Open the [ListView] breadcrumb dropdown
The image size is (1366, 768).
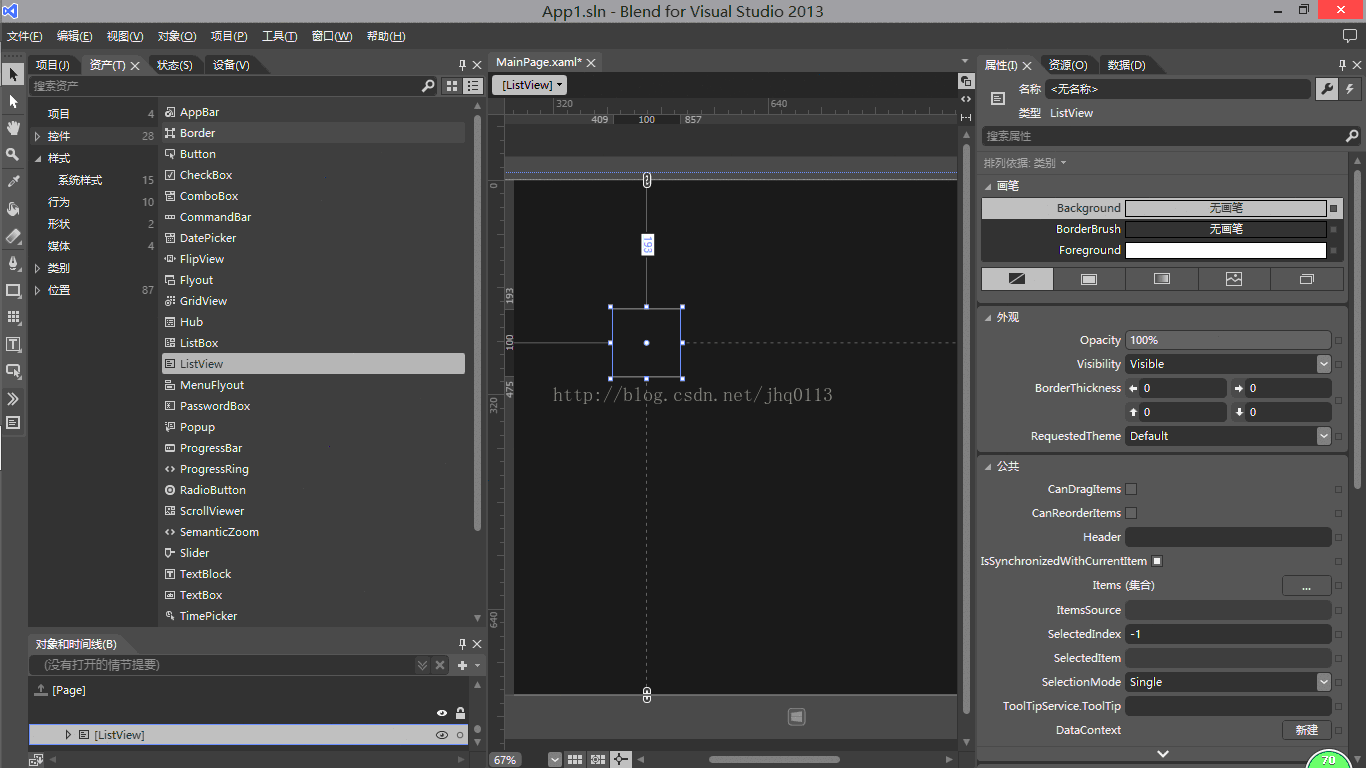[530, 85]
